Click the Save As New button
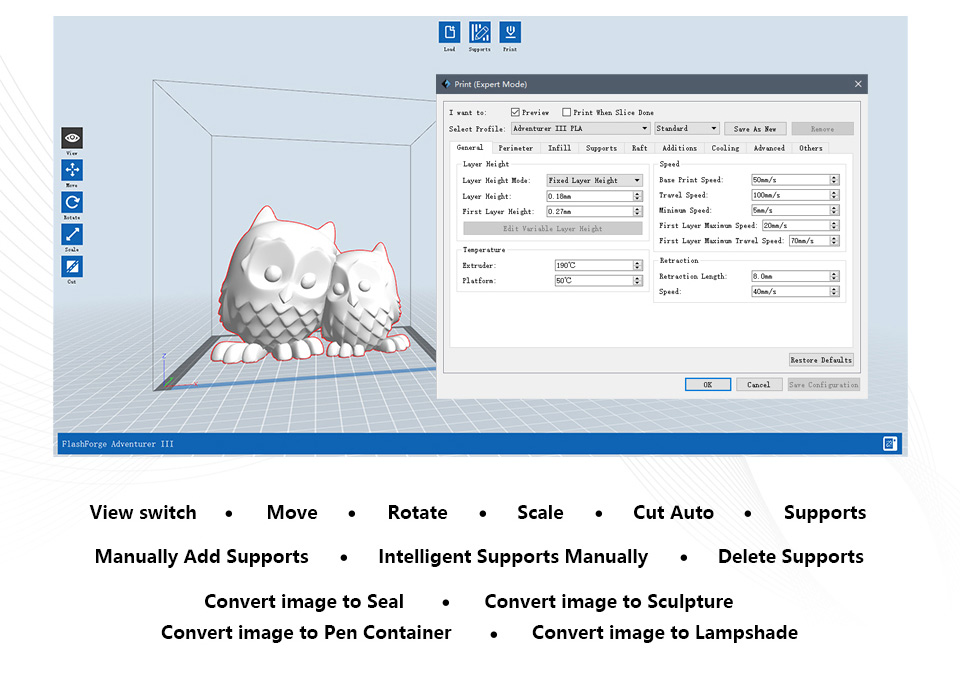Screen dimensions: 960x682 [x=755, y=129]
